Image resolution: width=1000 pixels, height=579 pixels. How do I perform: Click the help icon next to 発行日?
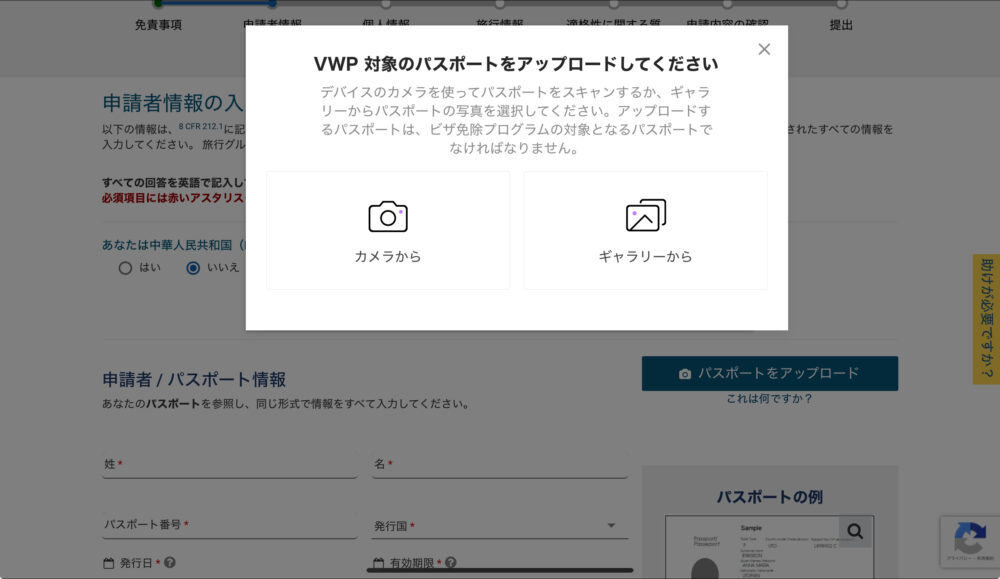pyautogui.click(x=170, y=563)
